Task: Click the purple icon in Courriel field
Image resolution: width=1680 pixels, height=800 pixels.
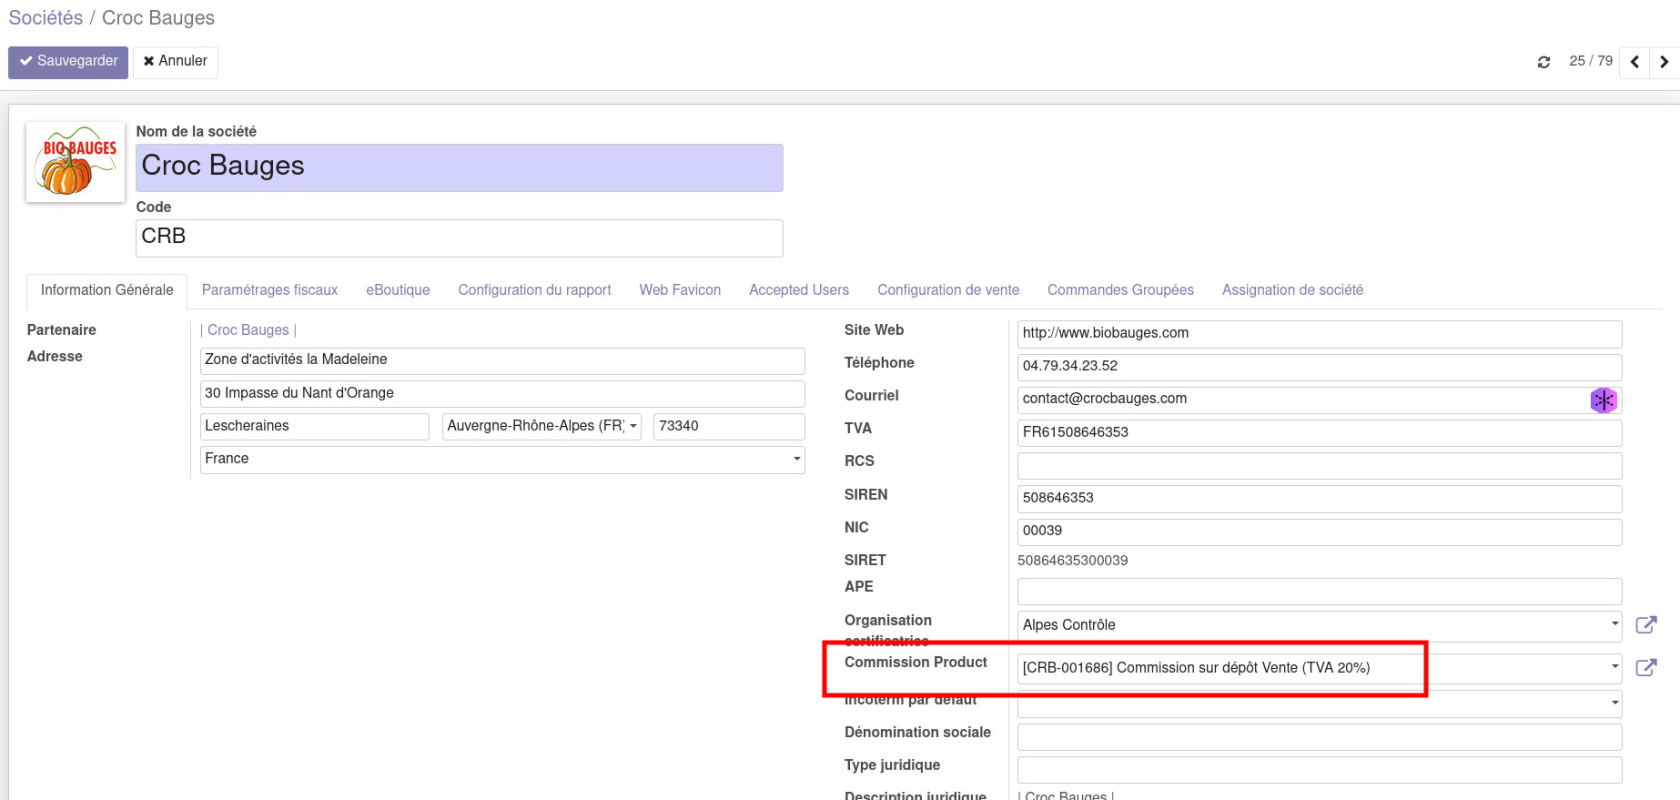Action: pos(1603,400)
